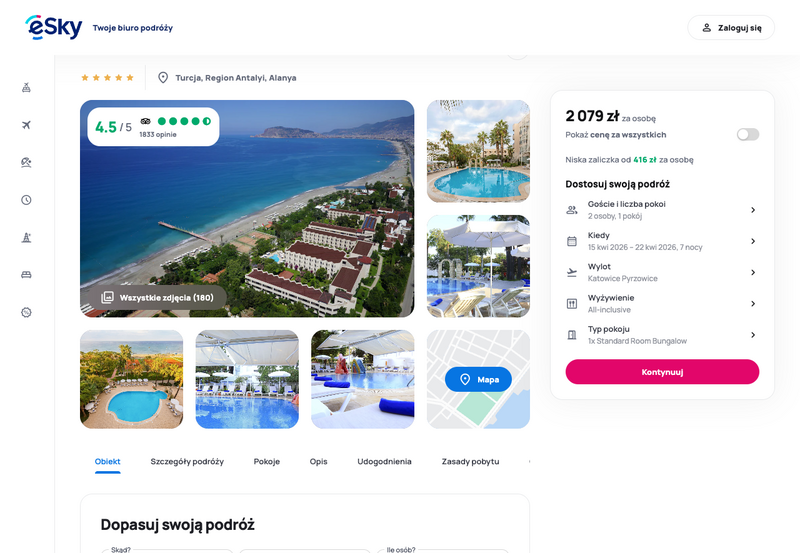Expand the Kiedy dates option
This screenshot has height=553, width=800.
tap(662, 241)
